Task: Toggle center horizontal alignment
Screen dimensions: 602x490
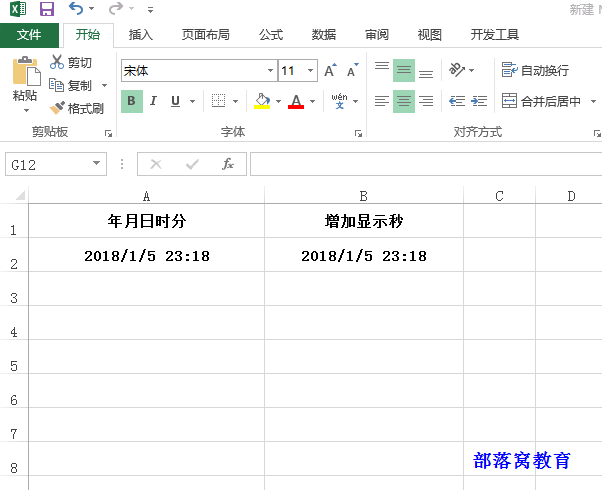Action: point(404,101)
